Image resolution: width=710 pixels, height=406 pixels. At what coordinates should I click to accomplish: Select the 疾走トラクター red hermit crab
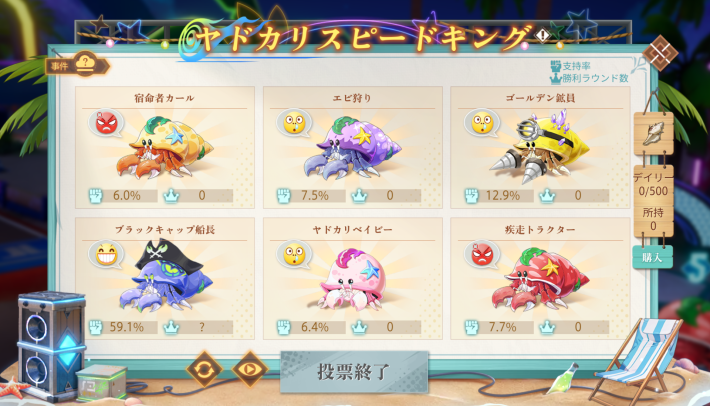click(540, 278)
